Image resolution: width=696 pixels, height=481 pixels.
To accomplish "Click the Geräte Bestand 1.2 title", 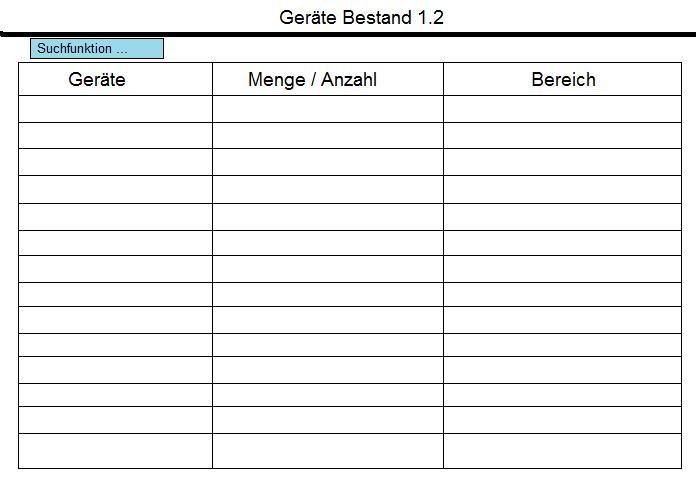I will coord(361,18).
